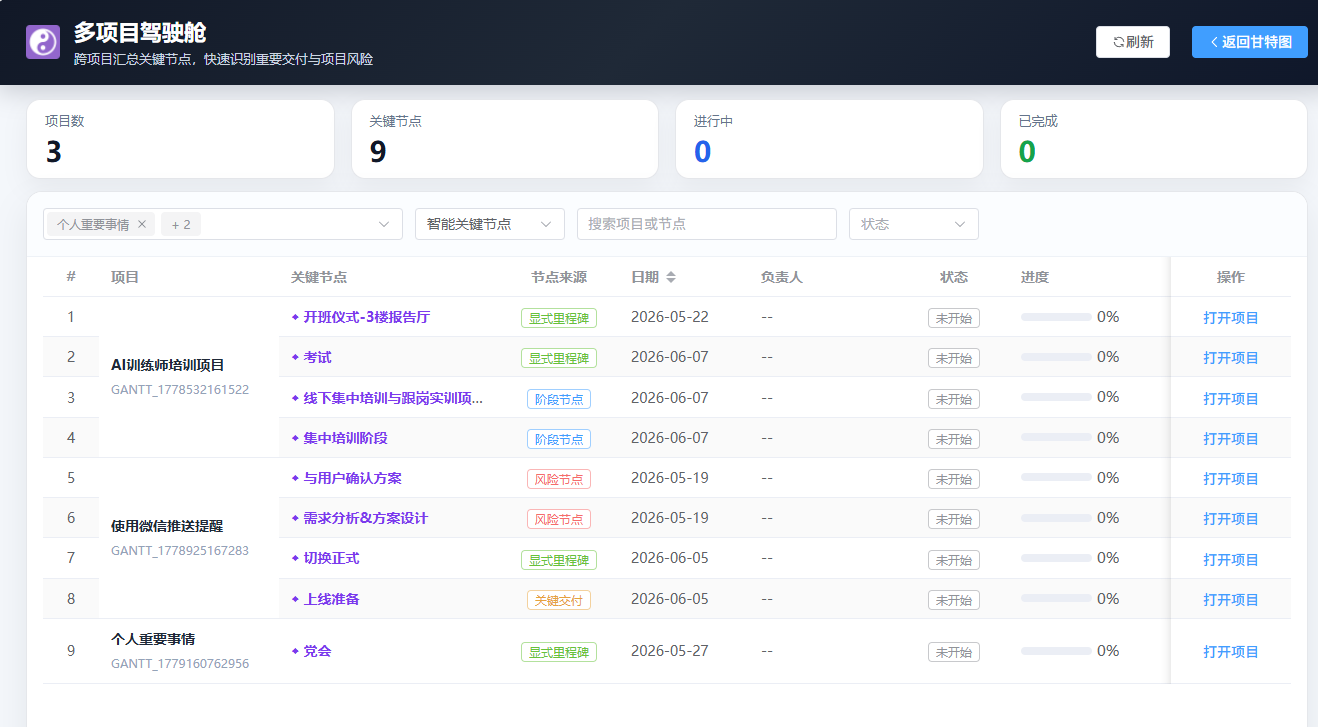Click the 集中培训阶段 node name
The height and width of the screenshot is (727, 1318).
click(346, 438)
